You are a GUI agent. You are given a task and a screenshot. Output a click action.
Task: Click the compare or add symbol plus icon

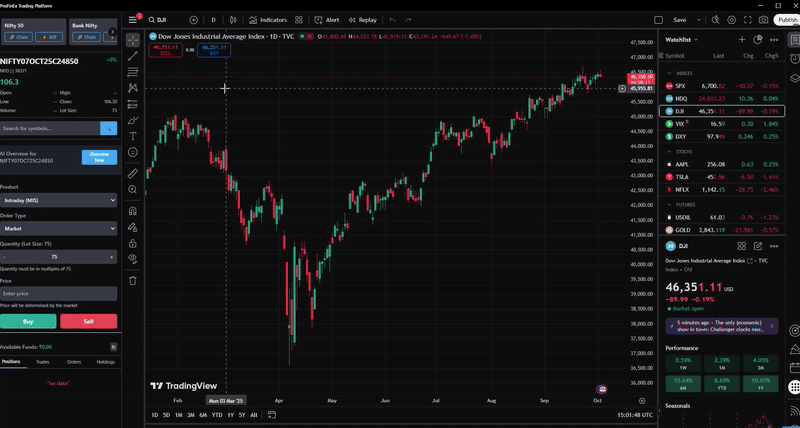coord(193,20)
